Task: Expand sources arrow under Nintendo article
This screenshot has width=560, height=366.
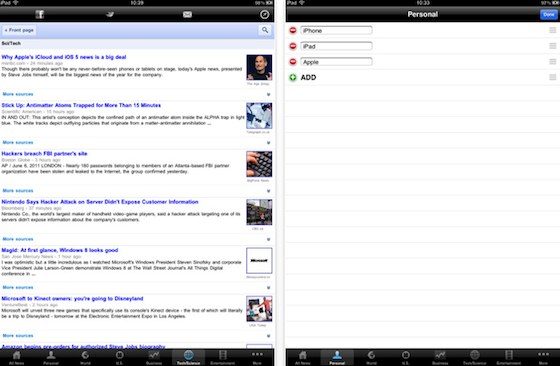Action: (269, 239)
